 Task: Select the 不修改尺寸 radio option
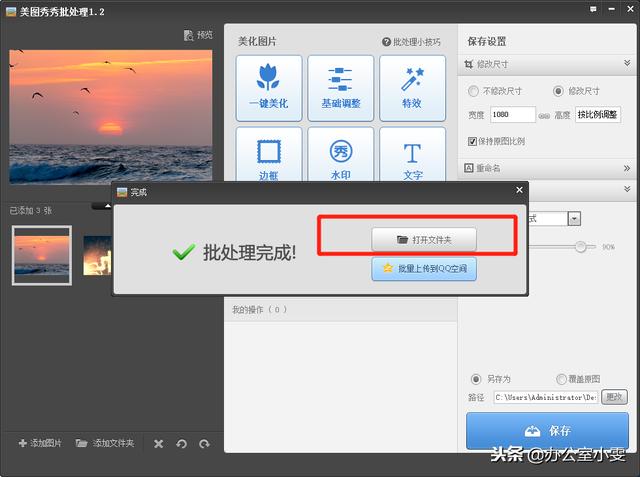click(x=473, y=91)
